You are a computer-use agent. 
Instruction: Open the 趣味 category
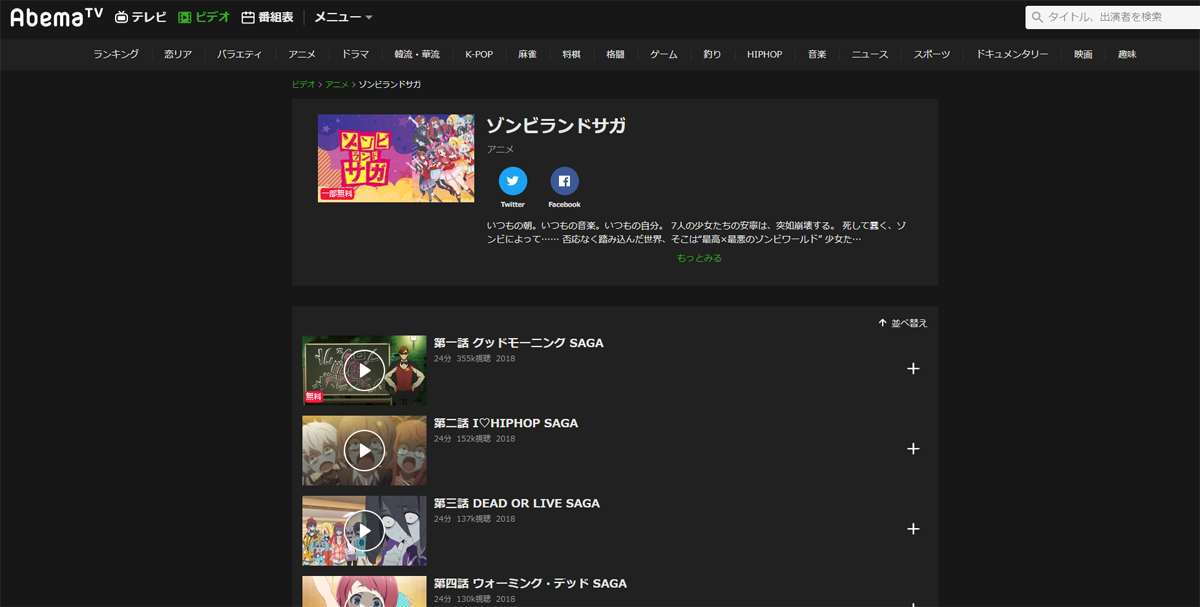(x=1127, y=54)
